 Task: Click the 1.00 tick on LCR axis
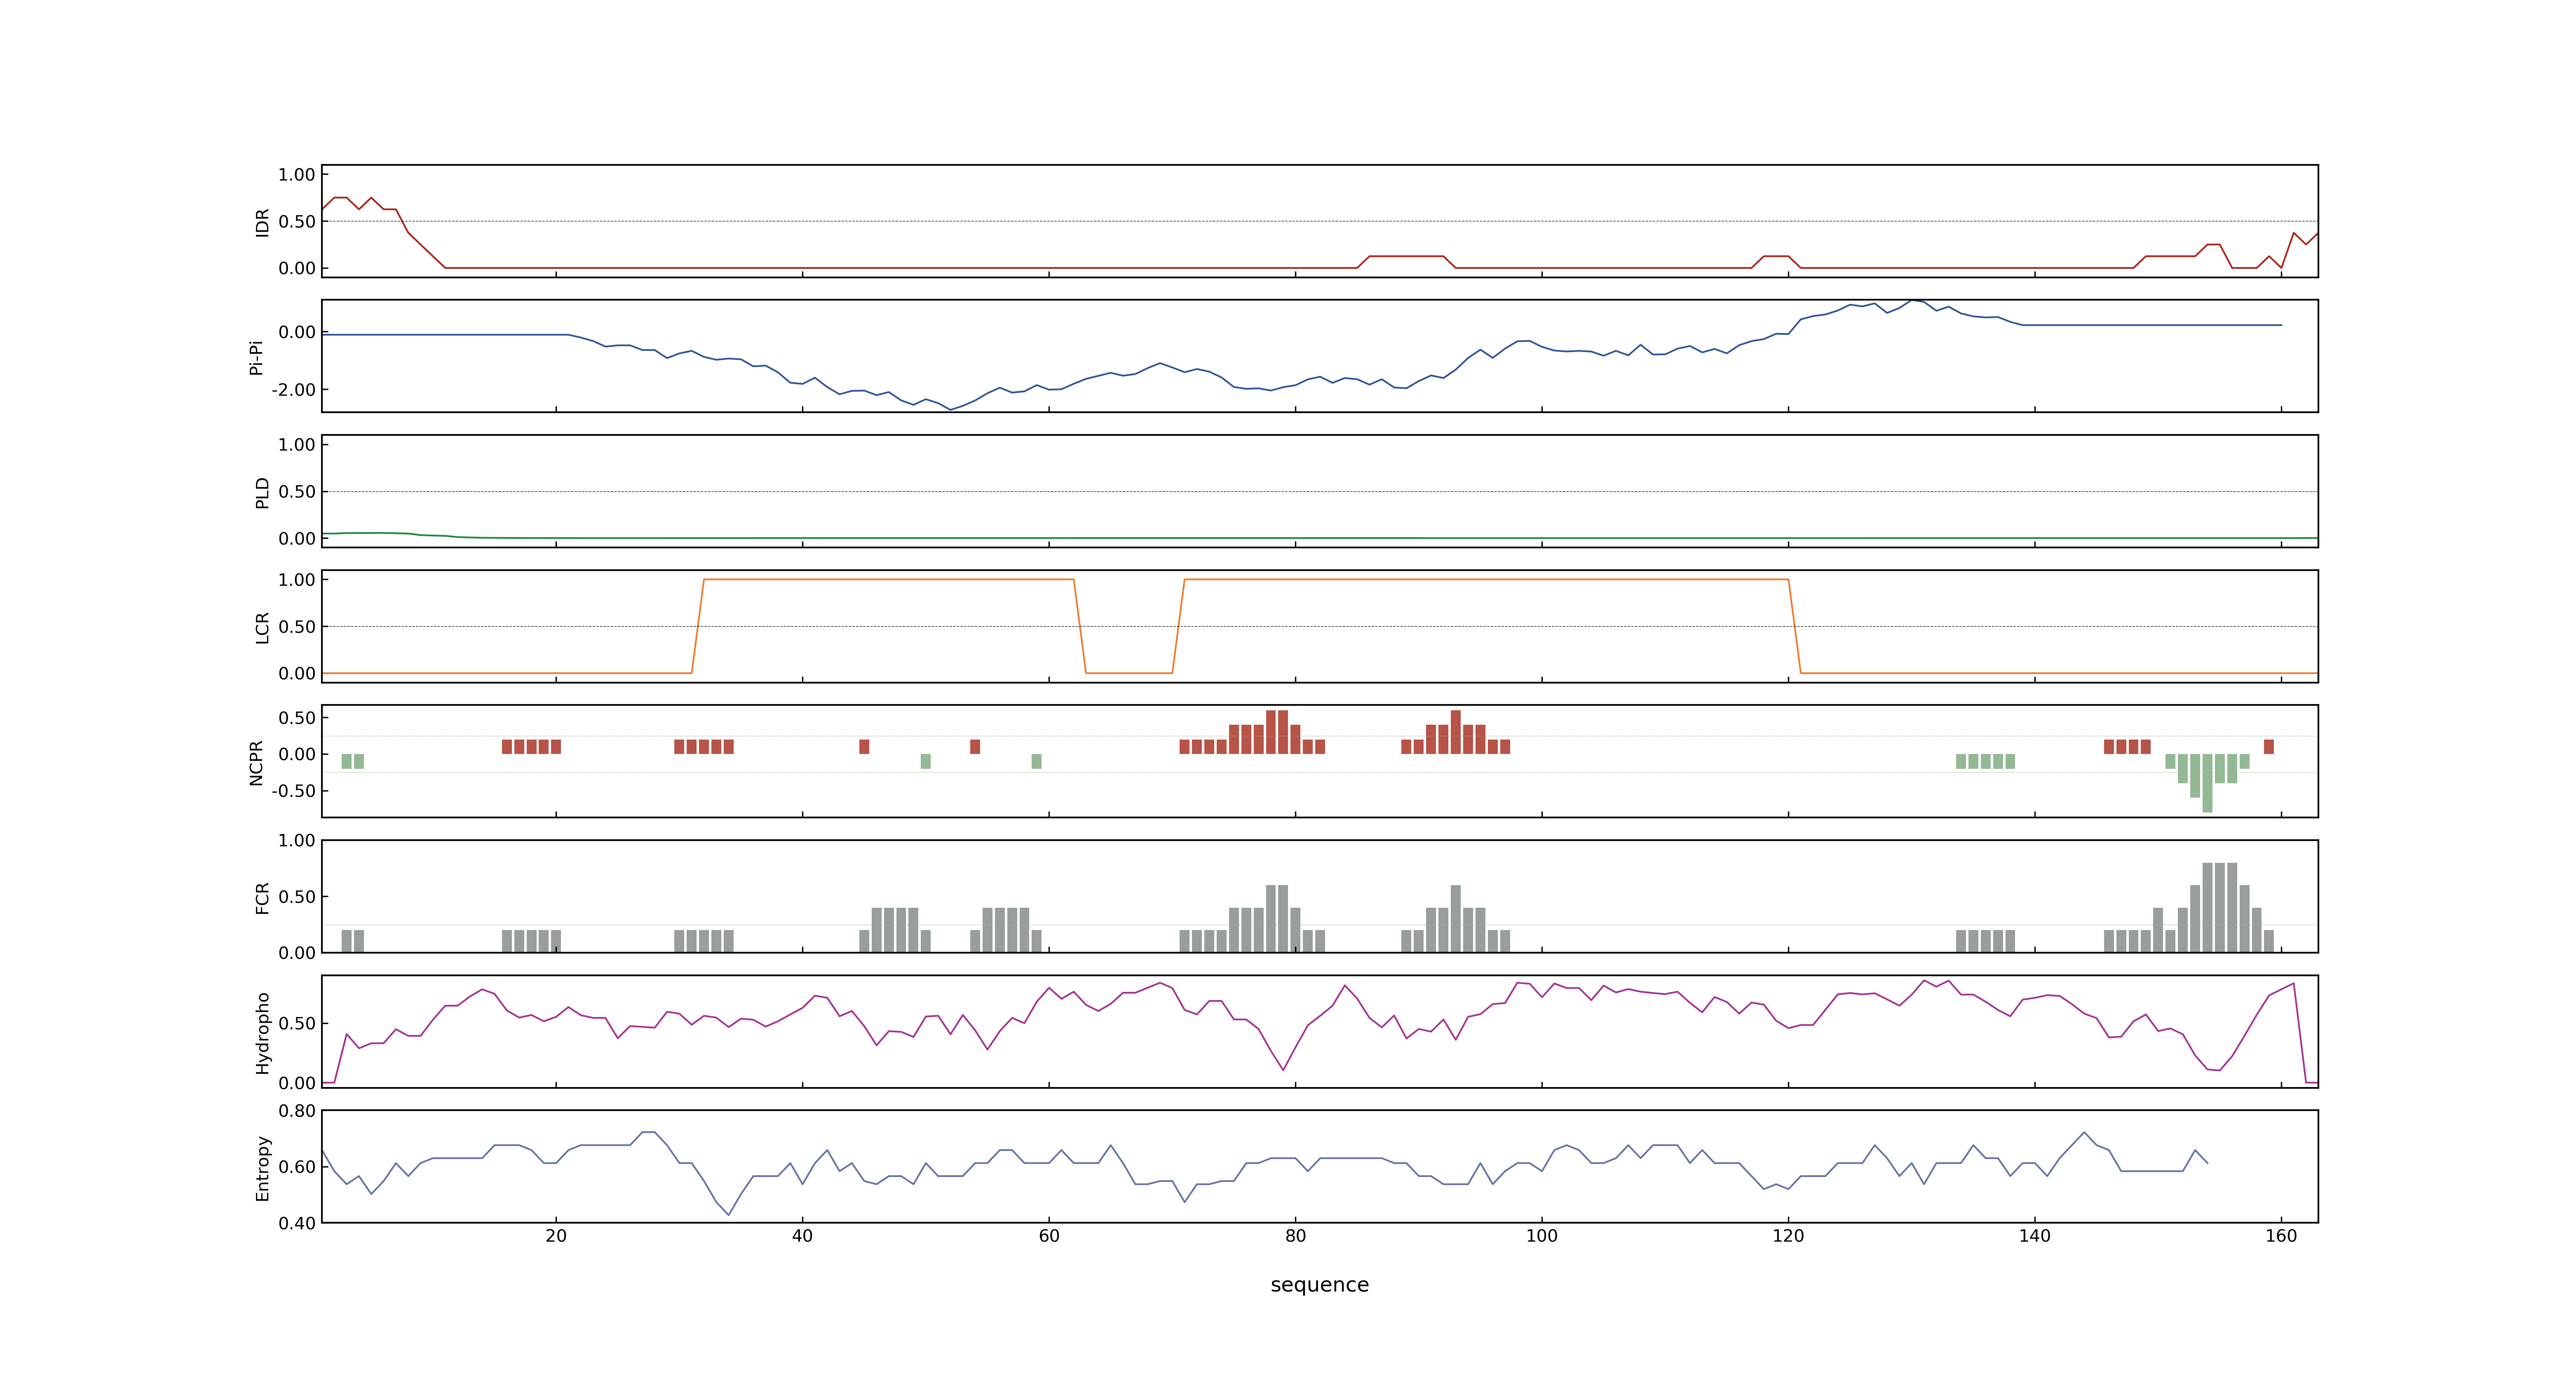(x=297, y=579)
